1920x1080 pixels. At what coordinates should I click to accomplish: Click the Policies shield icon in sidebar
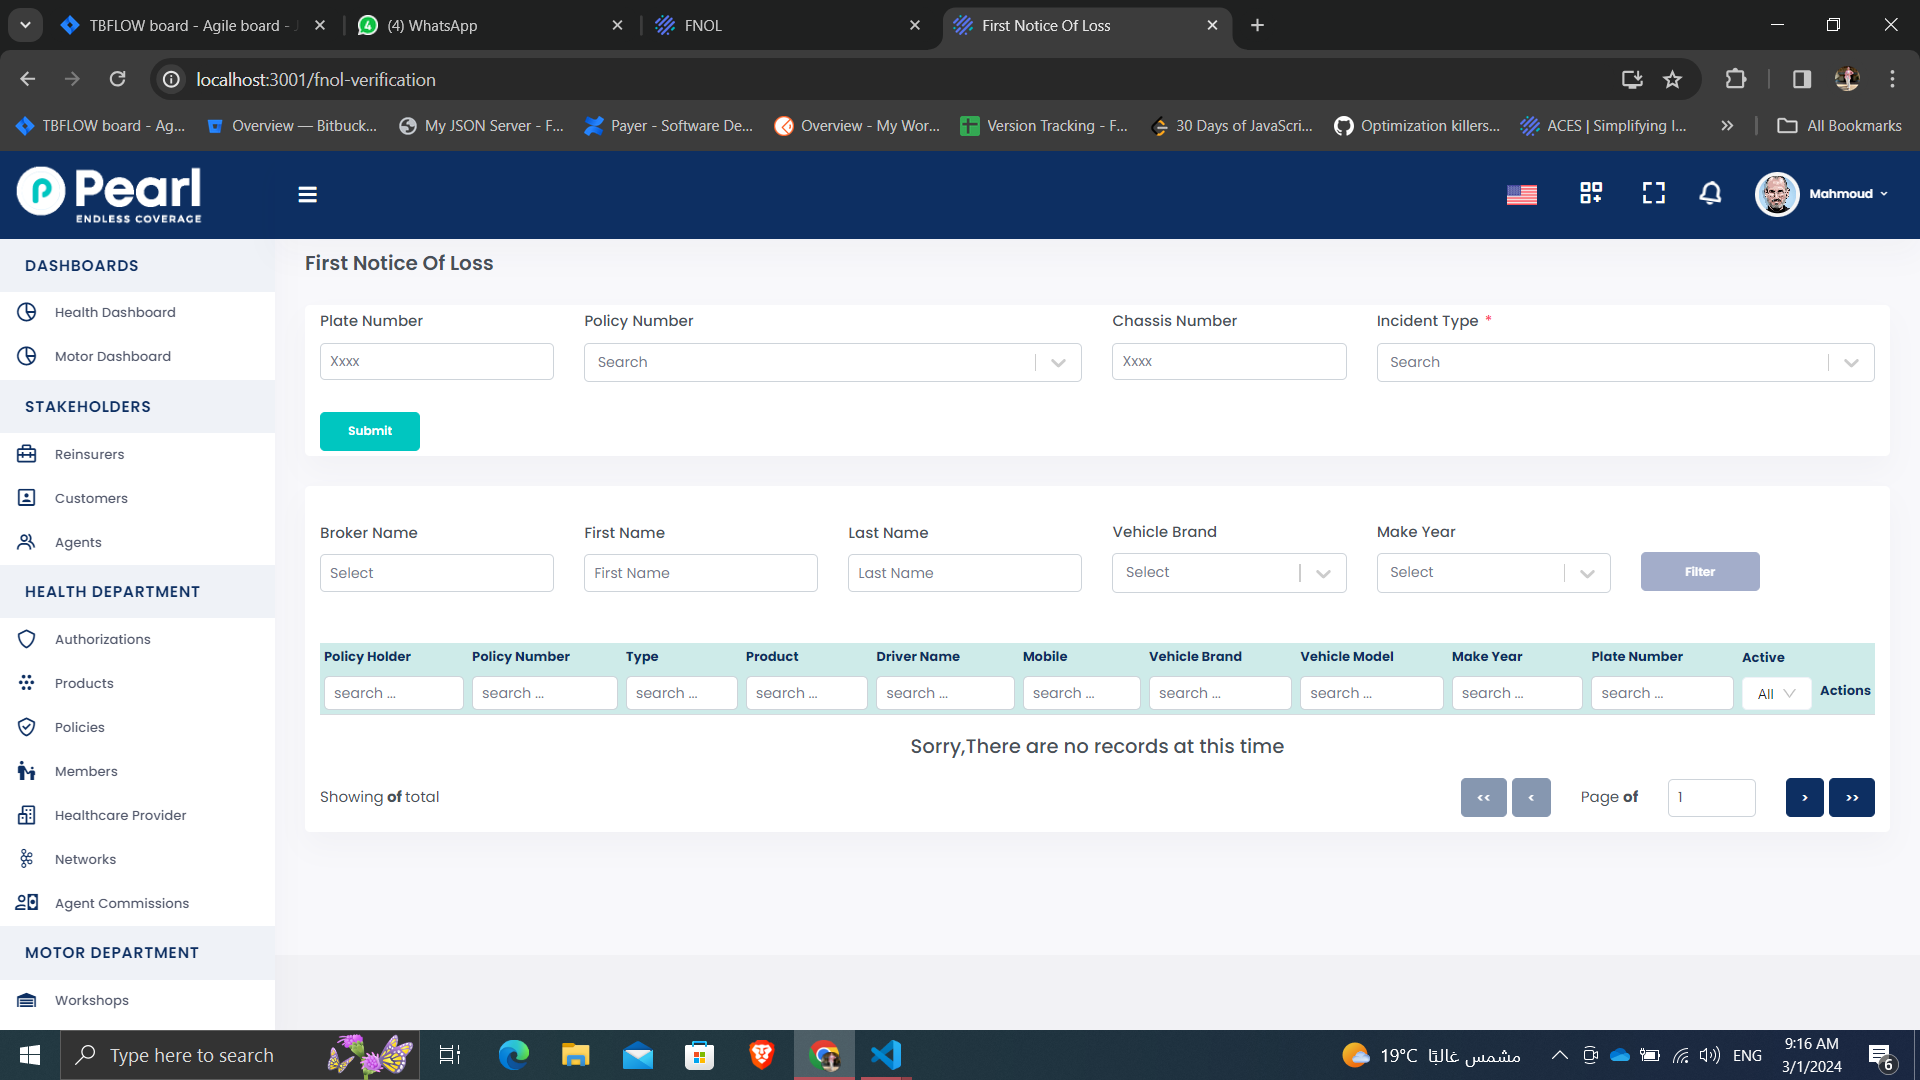[27, 727]
